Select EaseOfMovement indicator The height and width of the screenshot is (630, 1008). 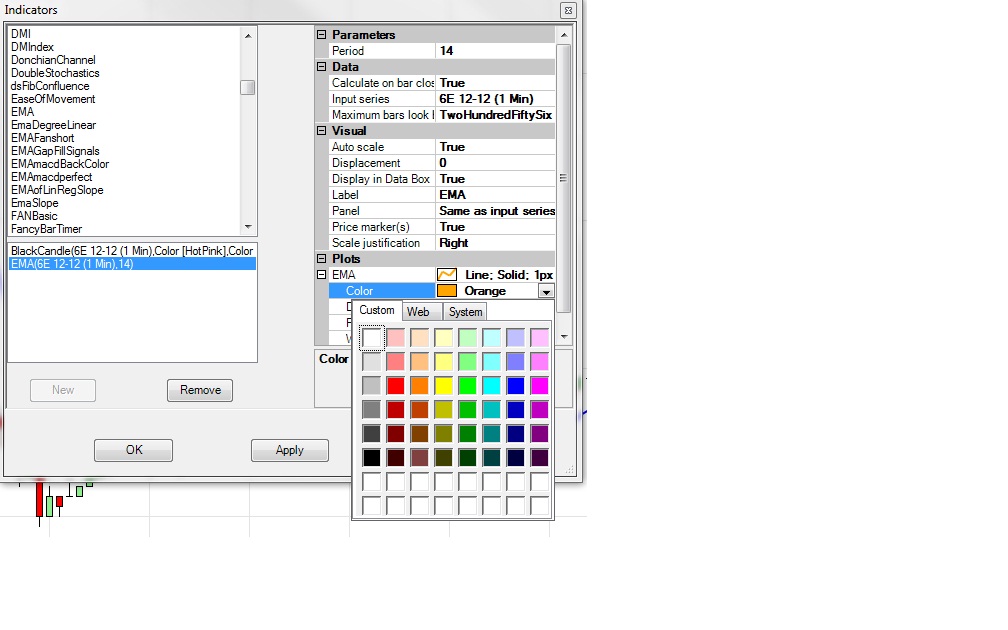click(x=53, y=99)
